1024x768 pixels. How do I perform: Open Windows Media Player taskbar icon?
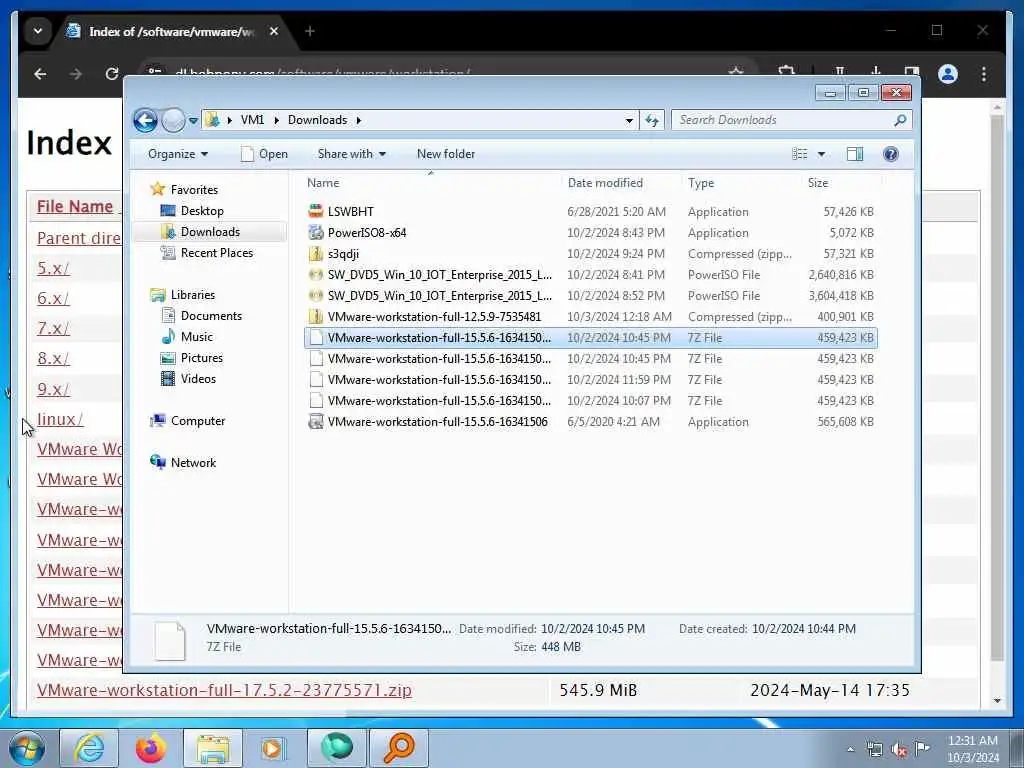pos(274,748)
